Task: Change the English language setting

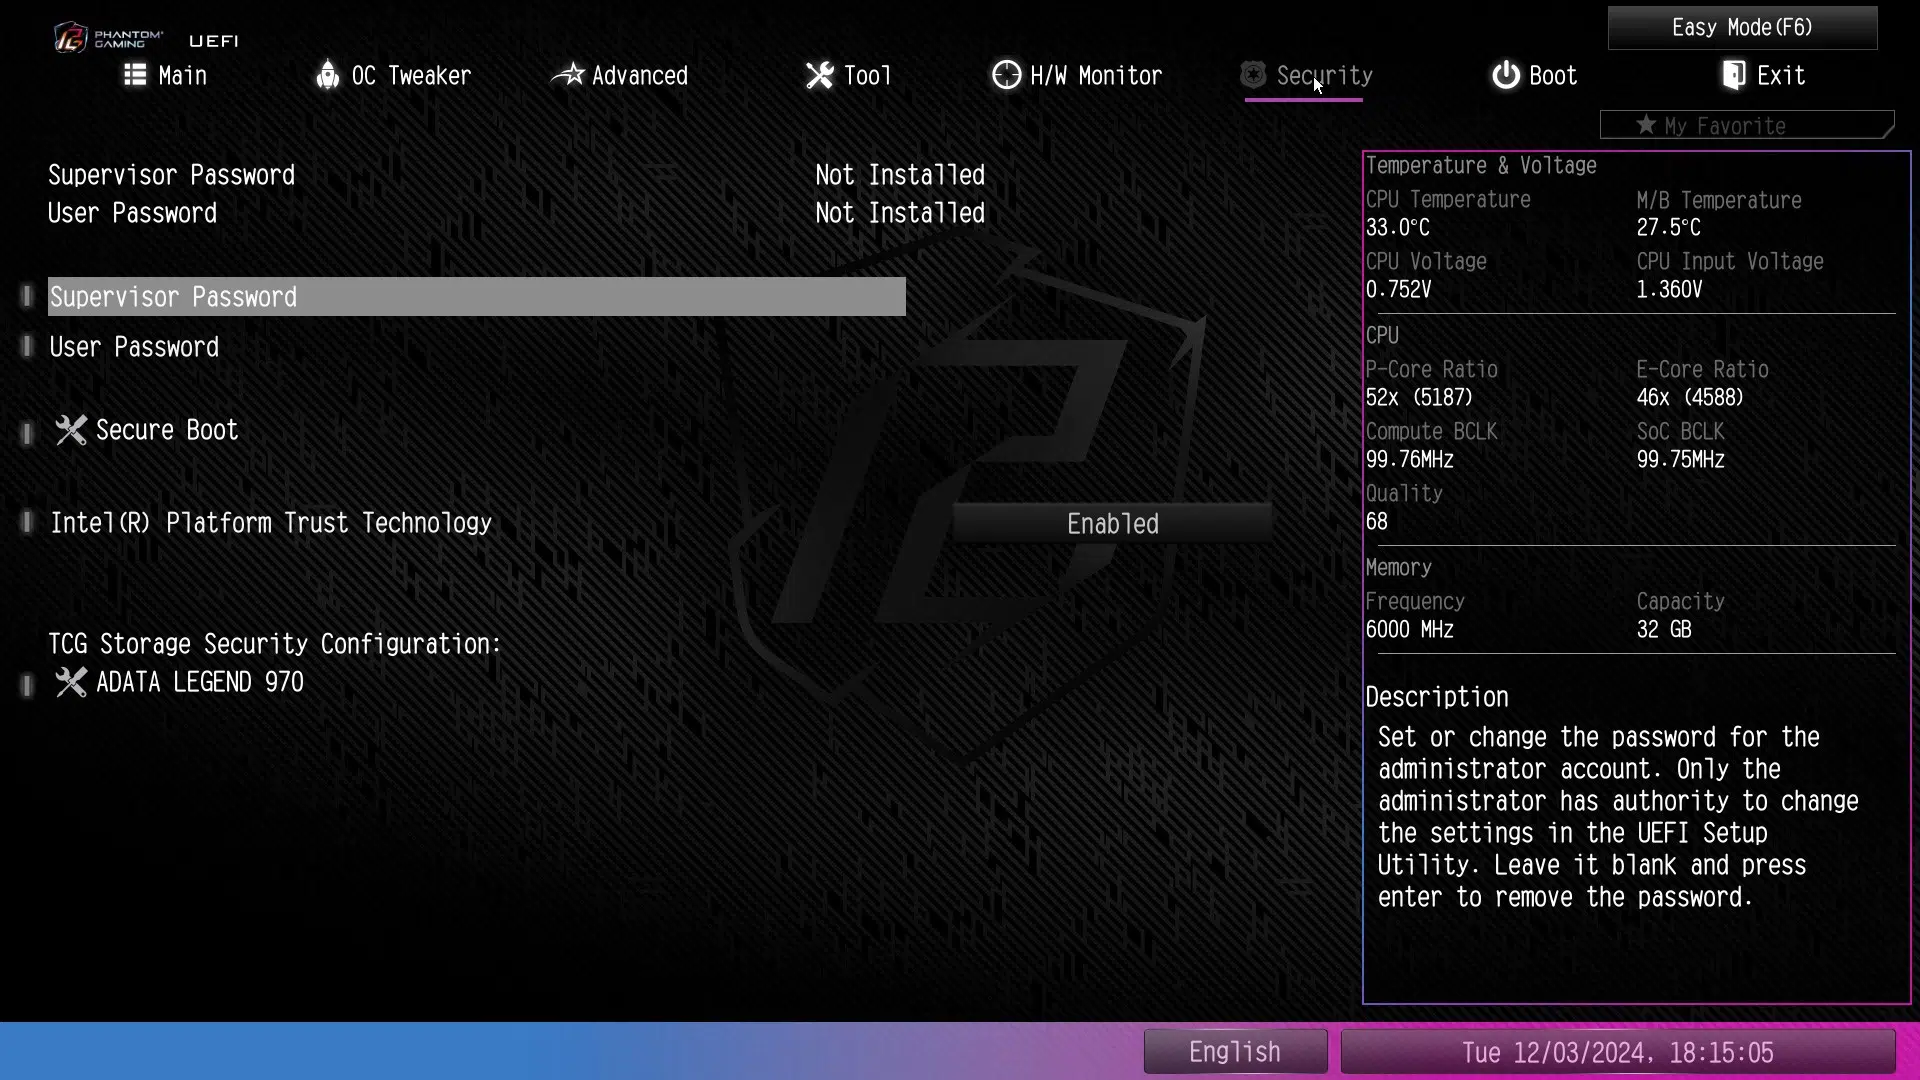Action: [1235, 1052]
